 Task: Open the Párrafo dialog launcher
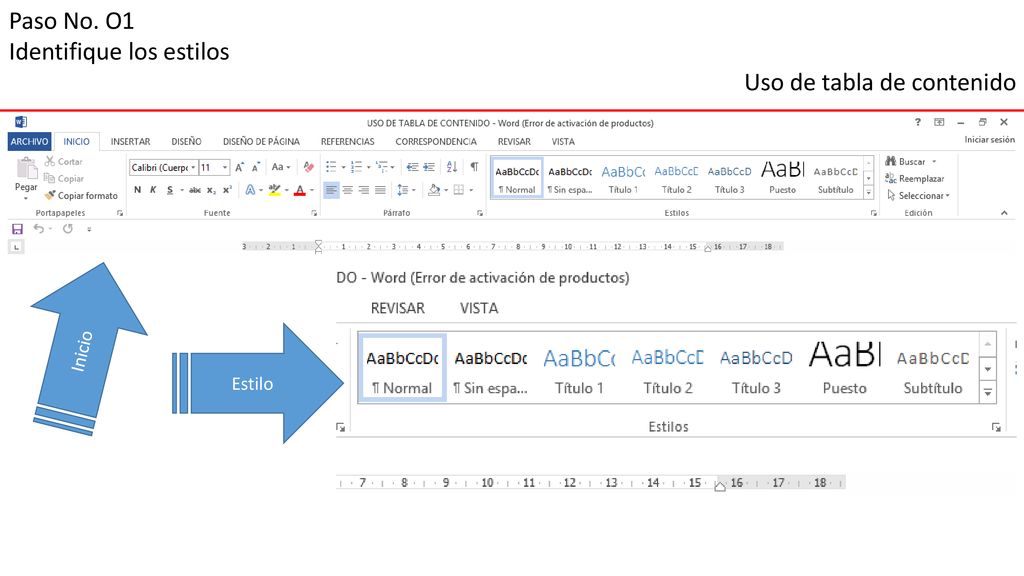pos(480,213)
